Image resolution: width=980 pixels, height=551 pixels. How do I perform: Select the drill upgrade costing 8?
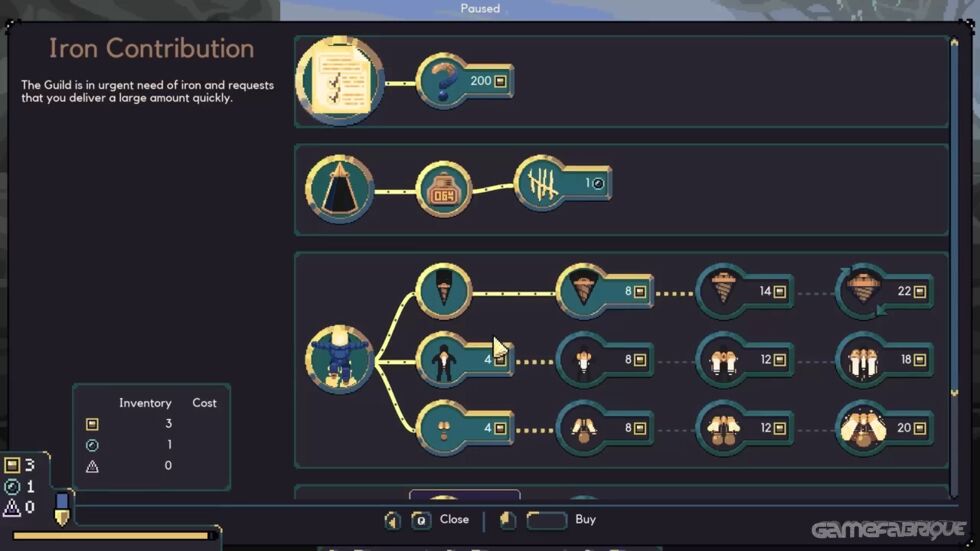click(x=604, y=292)
